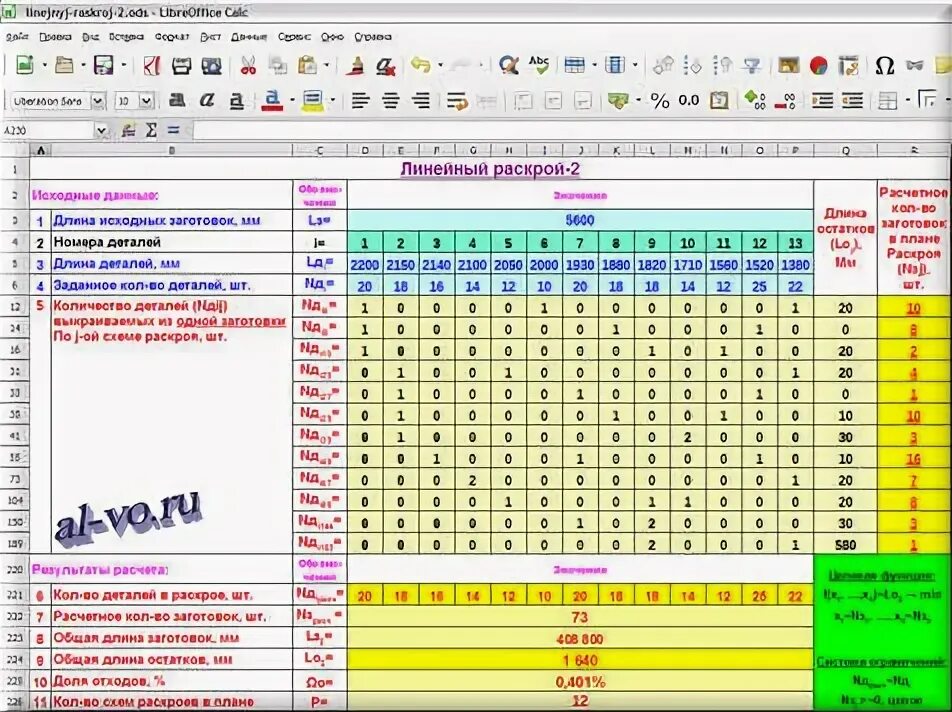
Task: Click the Print icon
Action: click(181, 66)
